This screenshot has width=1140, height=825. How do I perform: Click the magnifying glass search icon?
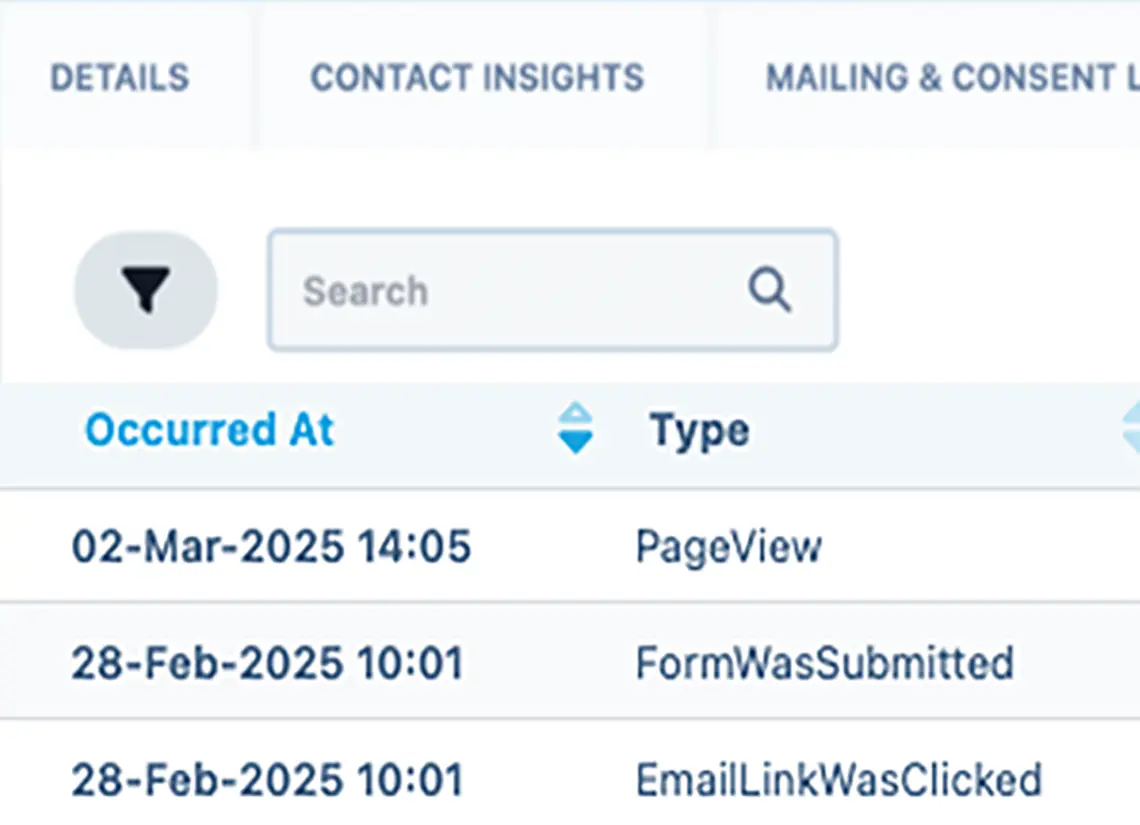(769, 290)
